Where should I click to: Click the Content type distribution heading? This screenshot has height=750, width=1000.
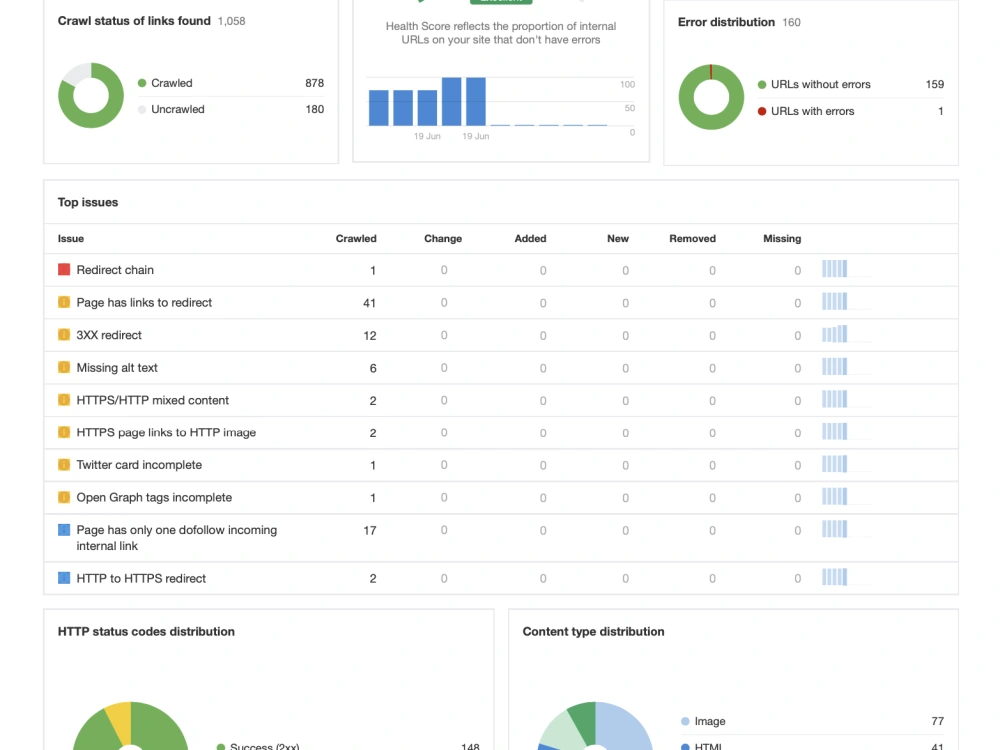click(x=593, y=631)
